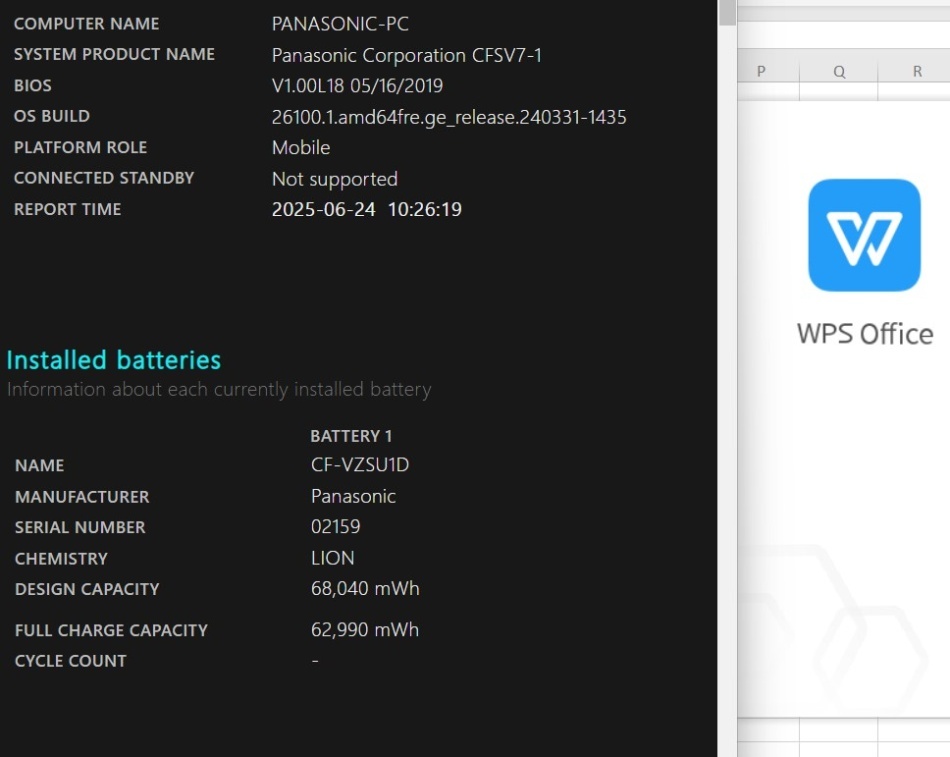Click the WPS Office logo icon
950x757 pixels.
click(864, 235)
